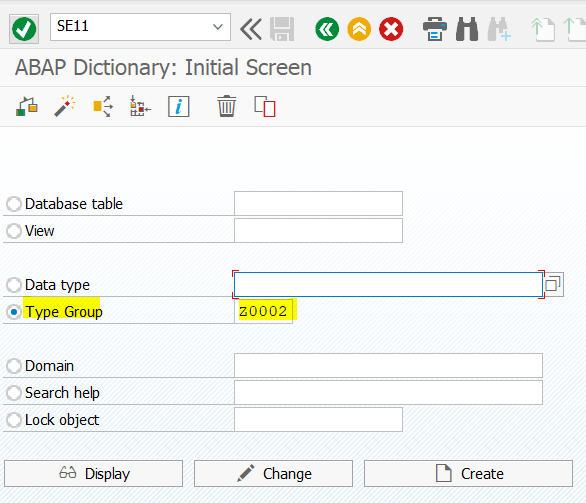Click the red Cancel X icon
Screen dimensions: 586x503
391,29
